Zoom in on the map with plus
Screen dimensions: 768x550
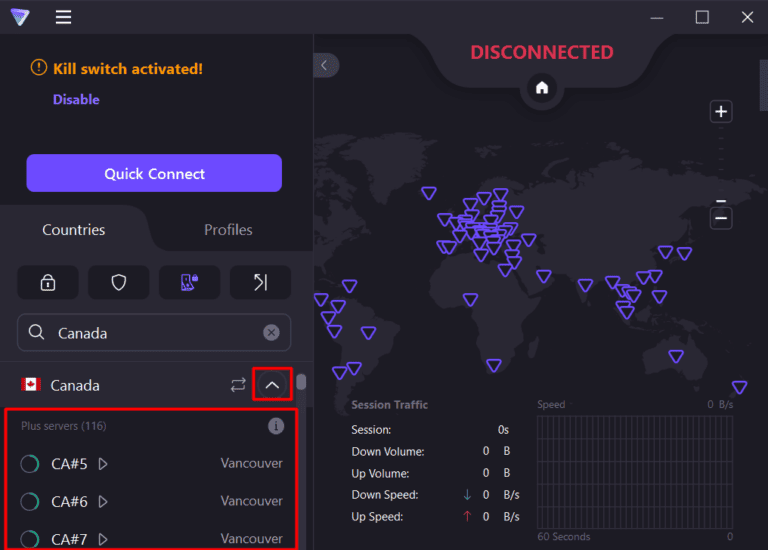[x=721, y=112]
